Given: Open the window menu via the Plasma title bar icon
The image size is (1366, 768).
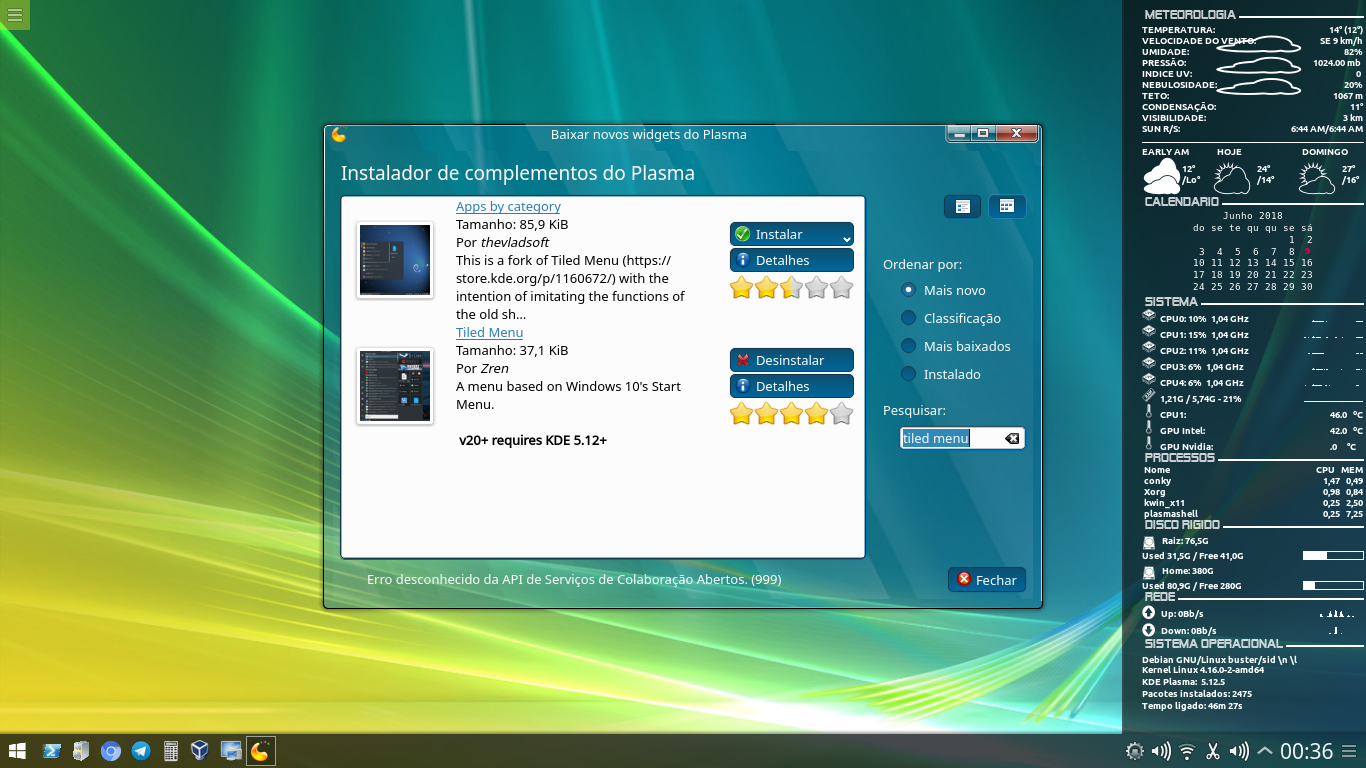Looking at the screenshot, I should [x=339, y=134].
